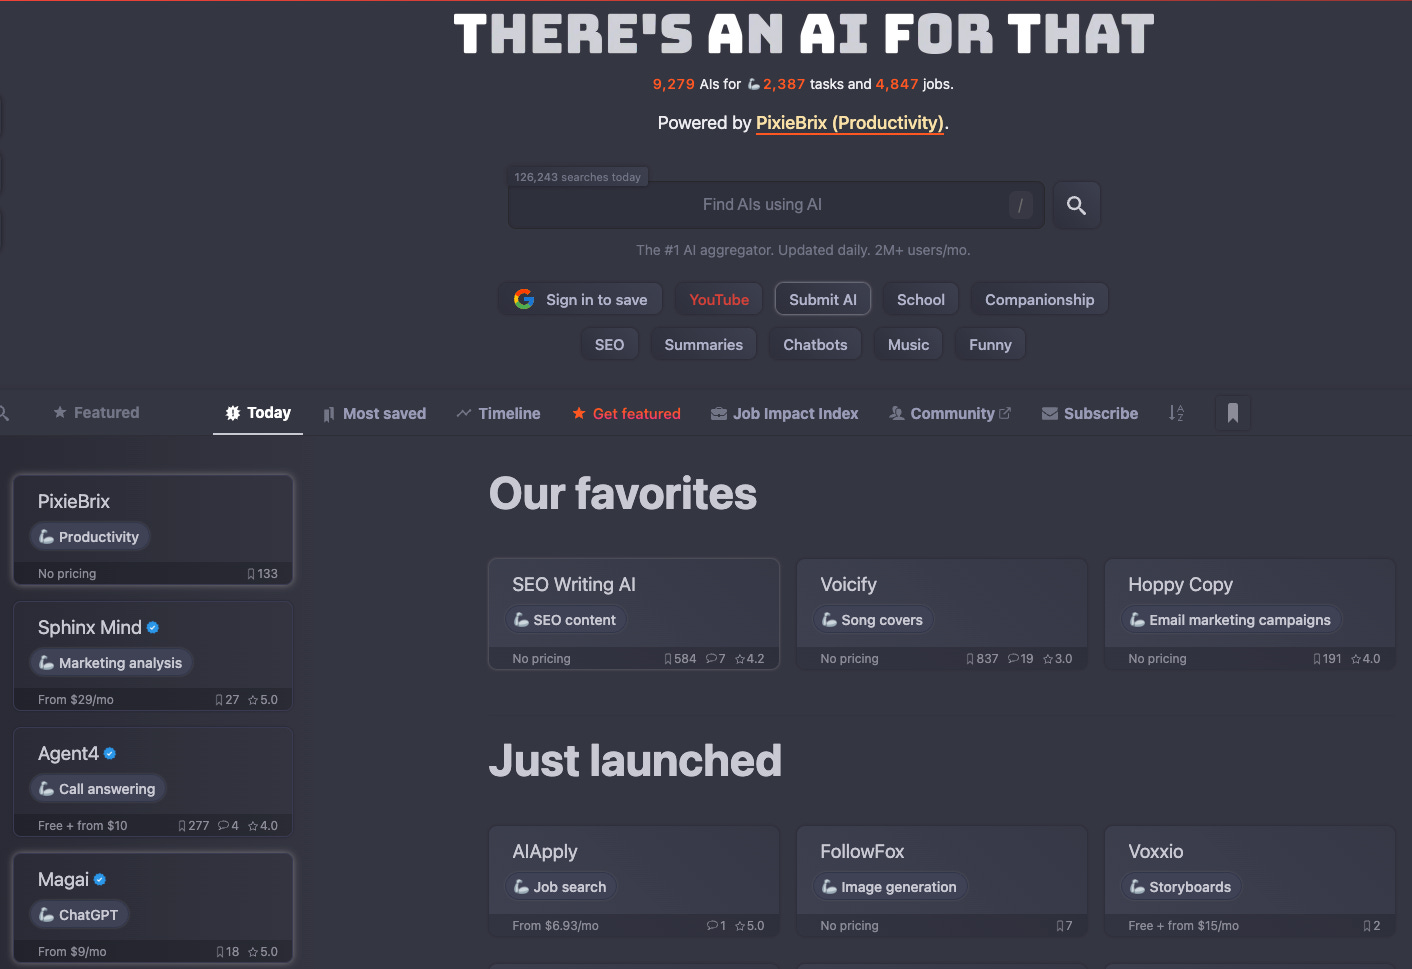The image size is (1412, 969).
Task: Click the bookmark count 133 on PixieBrix
Action: pyautogui.click(x=262, y=574)
